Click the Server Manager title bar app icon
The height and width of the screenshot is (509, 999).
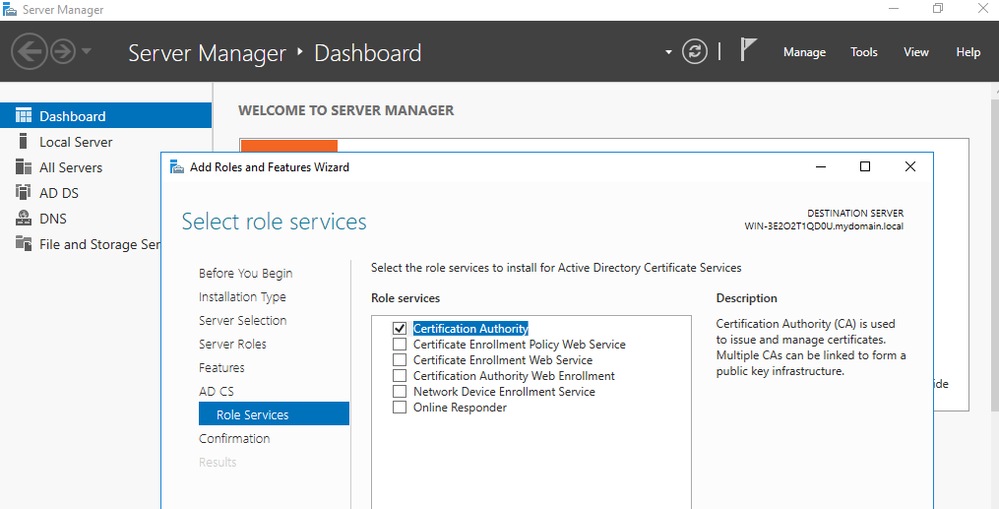click(x=10, y=10)
